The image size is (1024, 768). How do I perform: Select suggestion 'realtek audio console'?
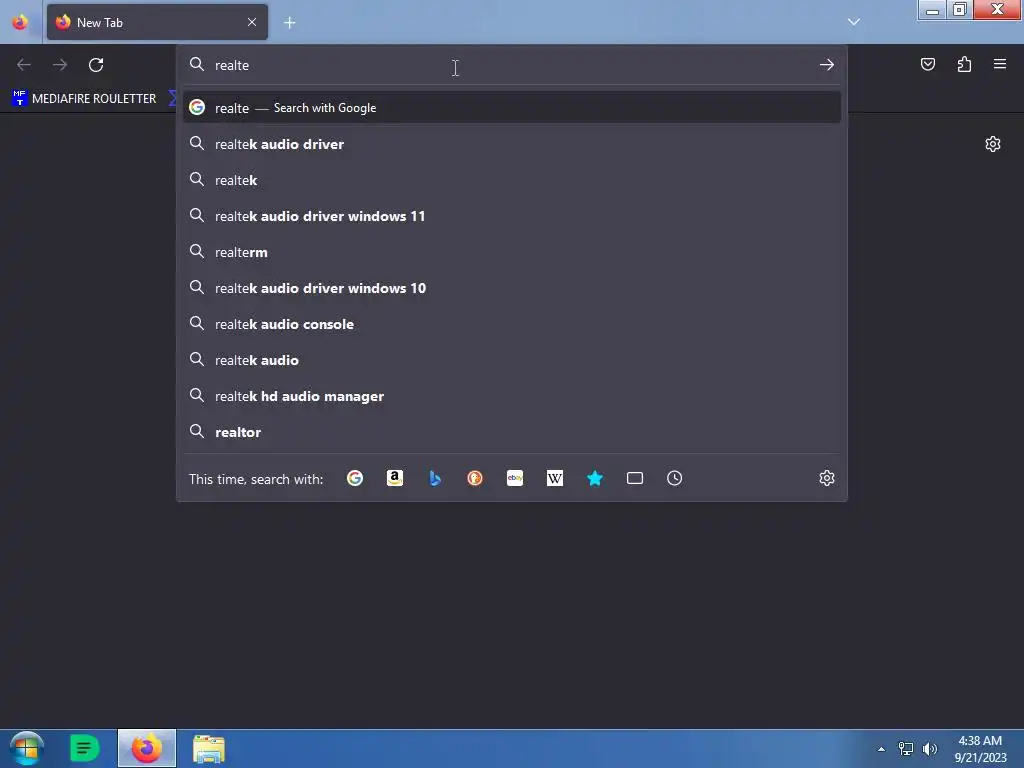point(512,324)
